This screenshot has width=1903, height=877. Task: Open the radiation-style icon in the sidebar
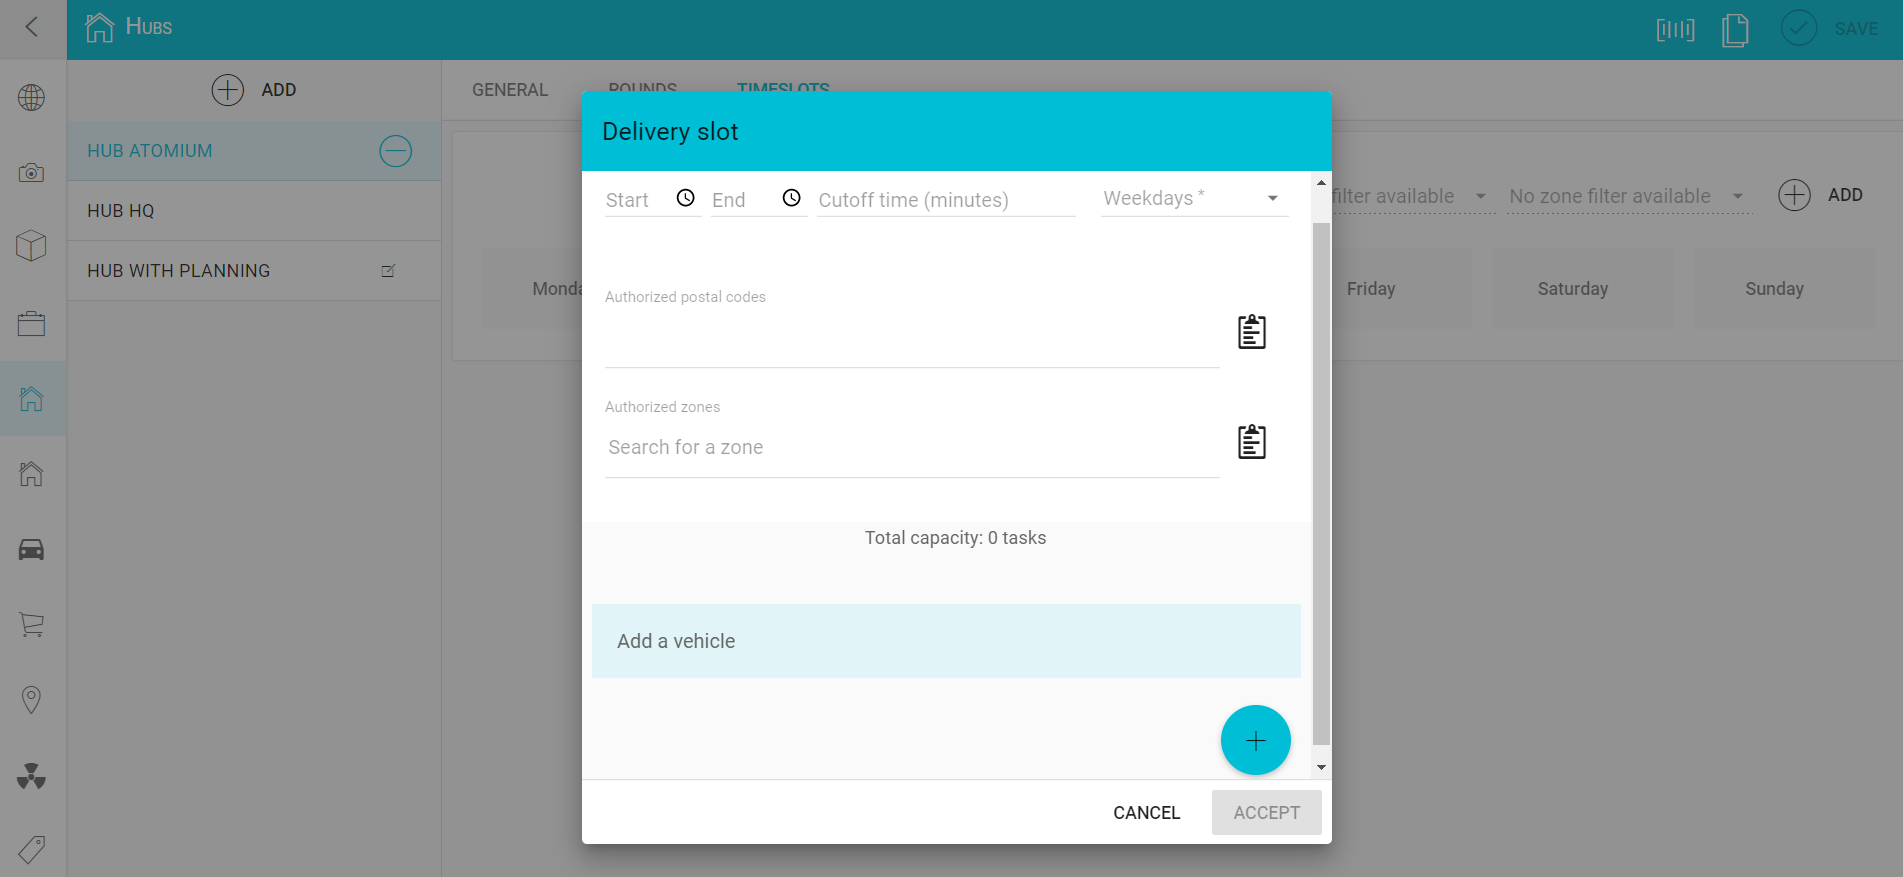pos(32,776)
